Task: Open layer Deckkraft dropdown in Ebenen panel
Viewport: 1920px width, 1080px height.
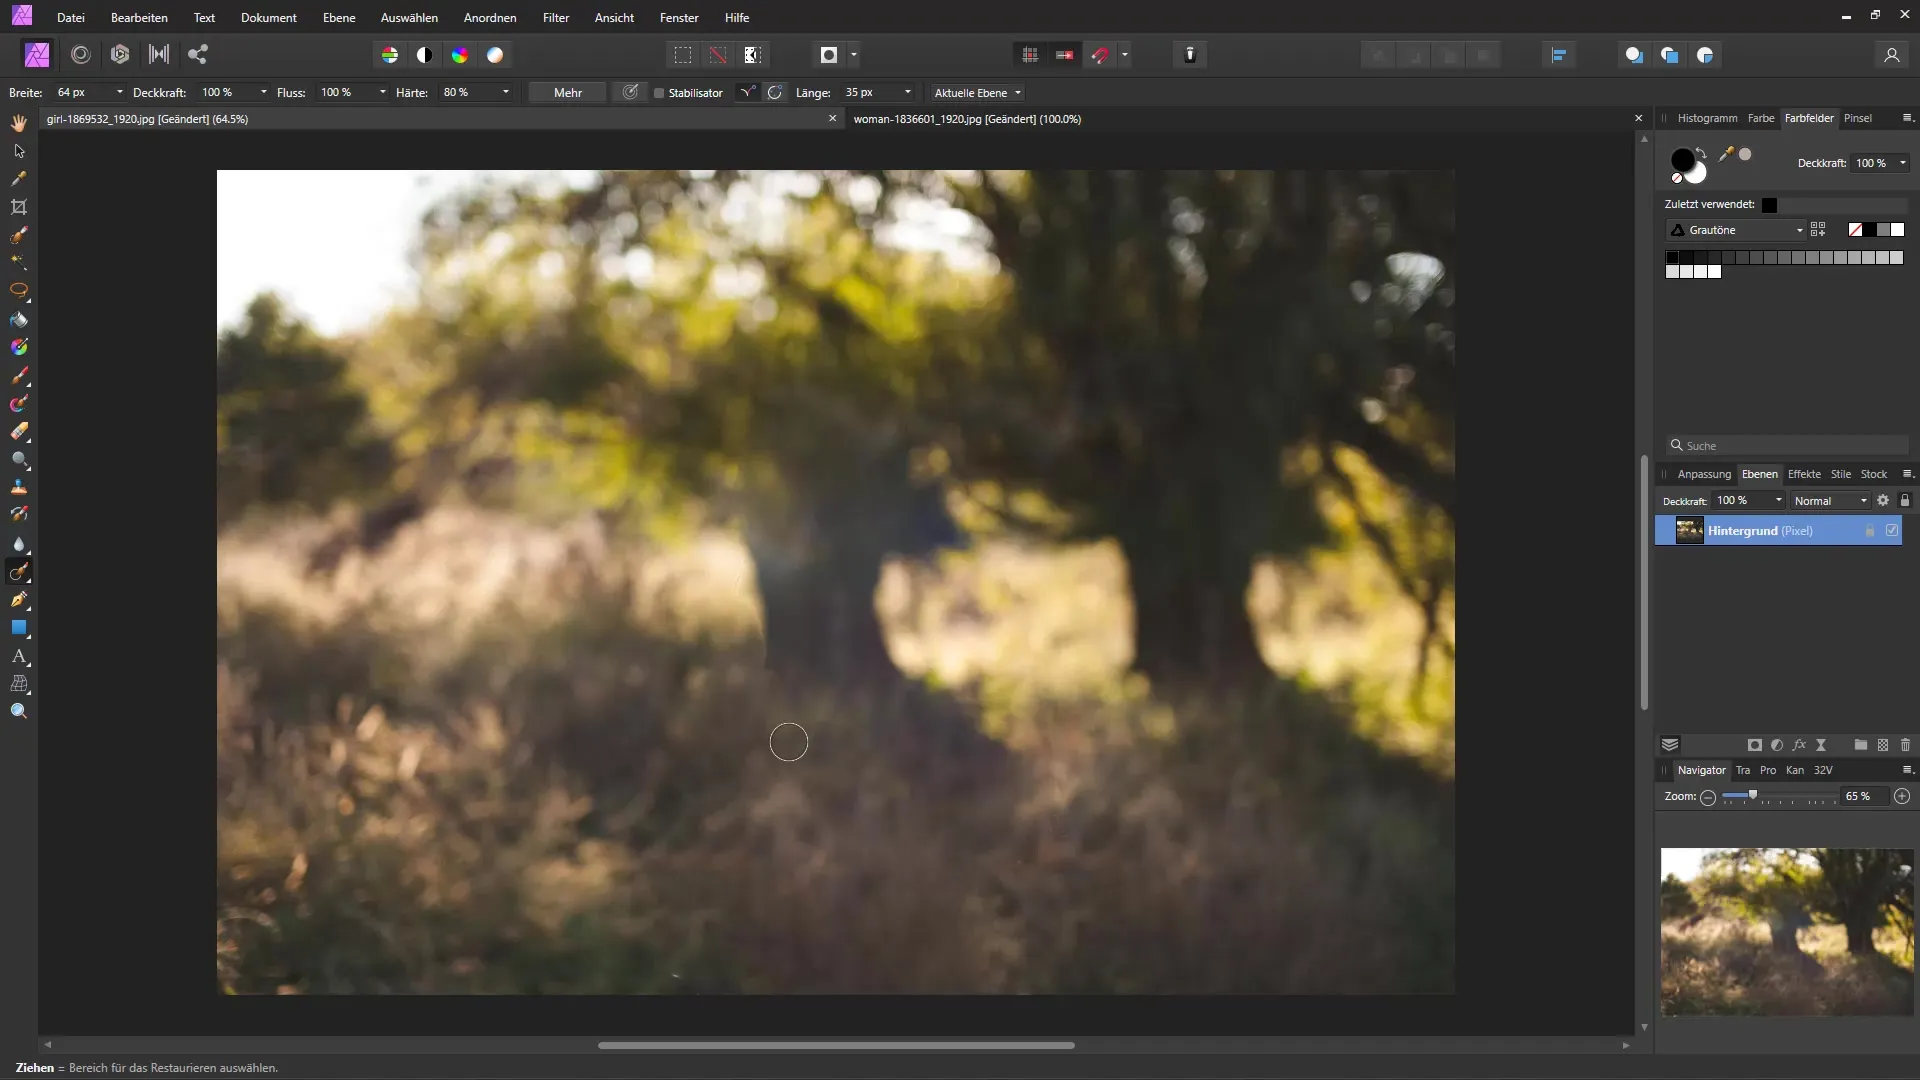Action: pyautogui.click(x=1779, y=501)
